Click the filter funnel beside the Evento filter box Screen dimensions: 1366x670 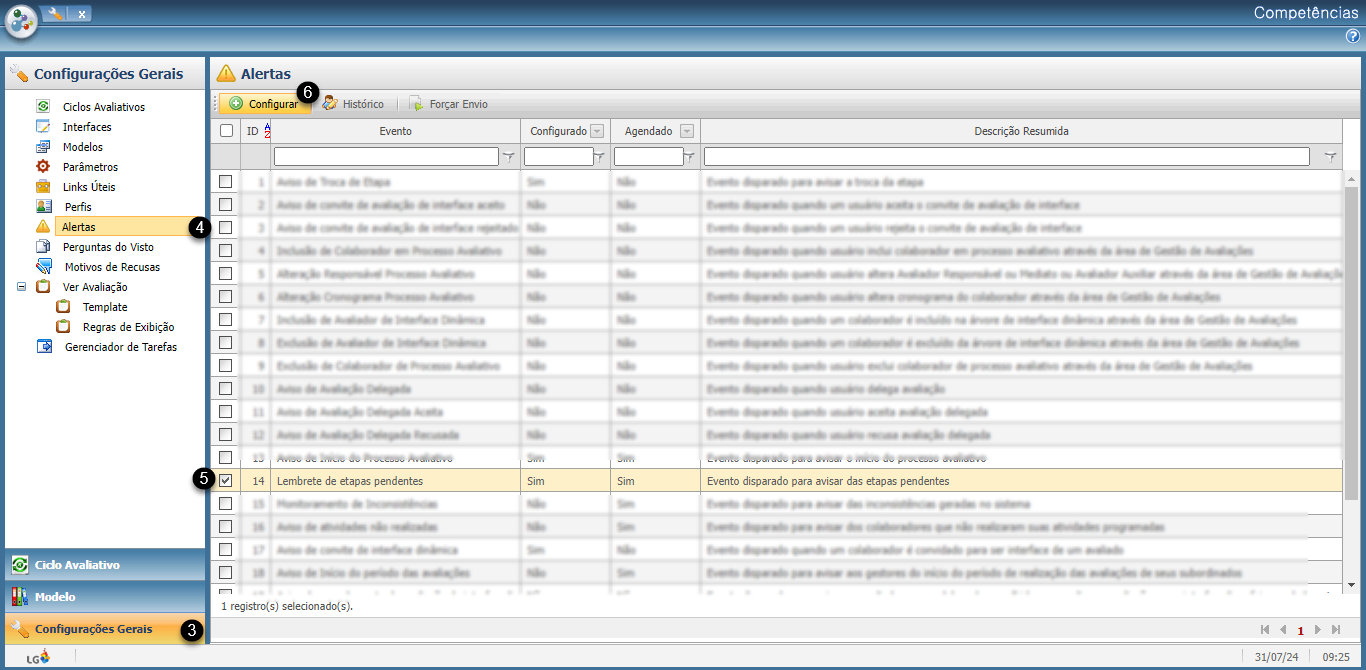pos(508,157)
